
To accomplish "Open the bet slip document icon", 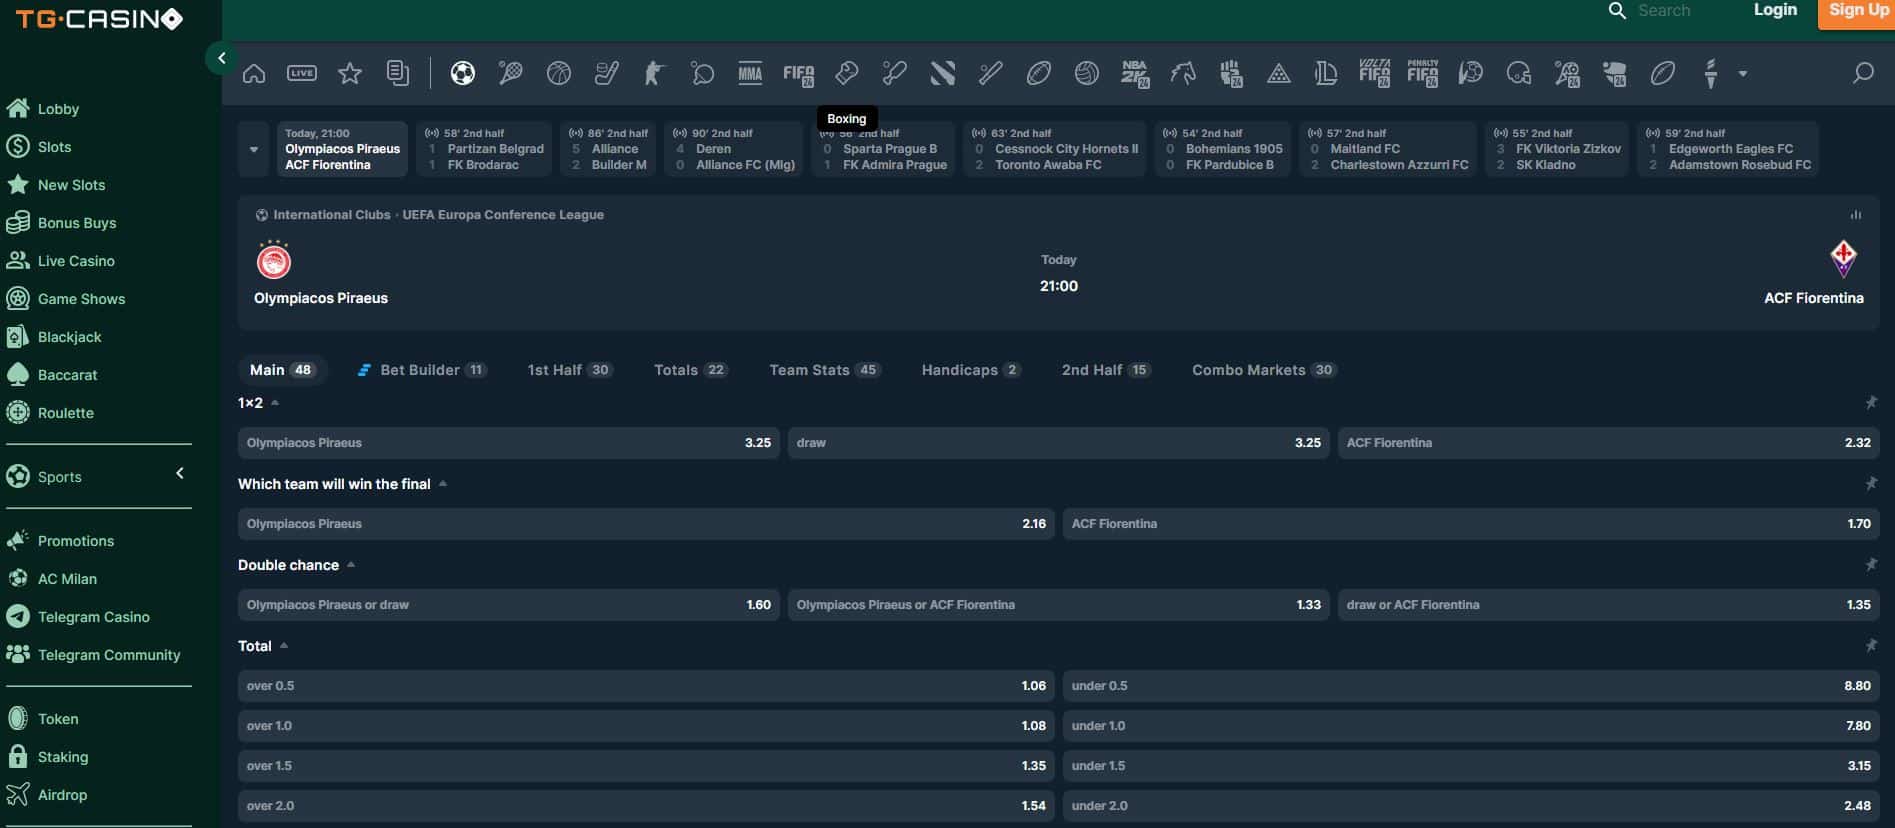I will [398, 73].
